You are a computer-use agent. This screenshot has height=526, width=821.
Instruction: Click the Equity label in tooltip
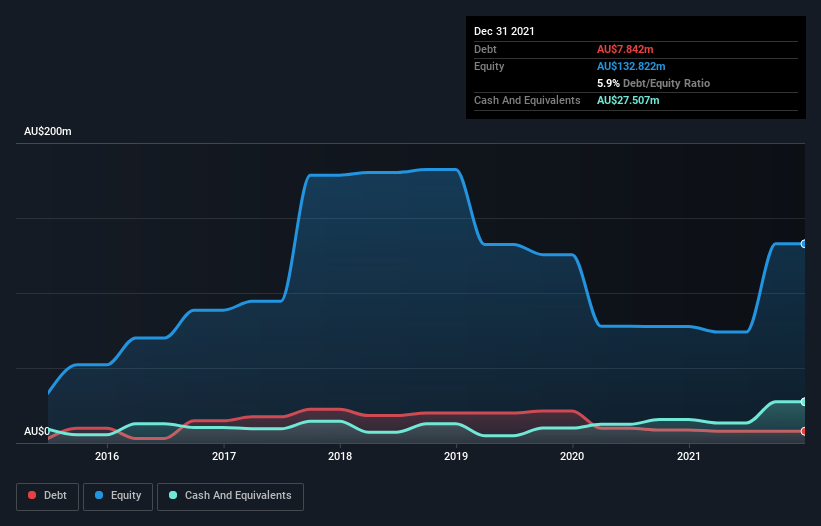(489, 66)
